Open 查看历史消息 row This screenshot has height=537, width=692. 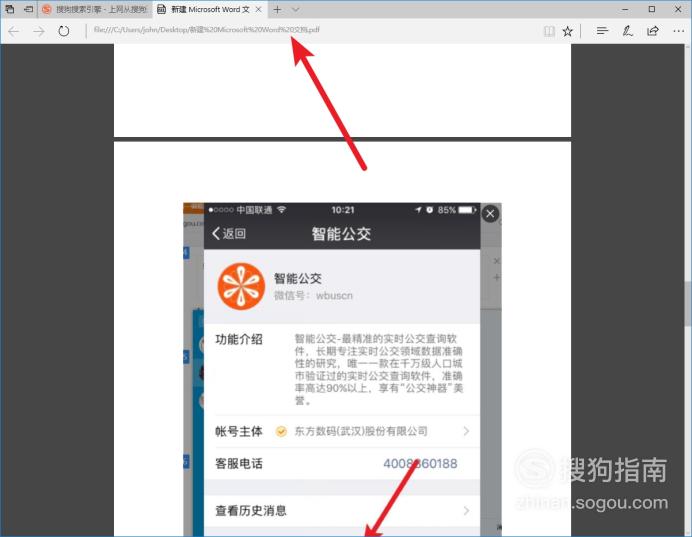(x=342, y=511)
